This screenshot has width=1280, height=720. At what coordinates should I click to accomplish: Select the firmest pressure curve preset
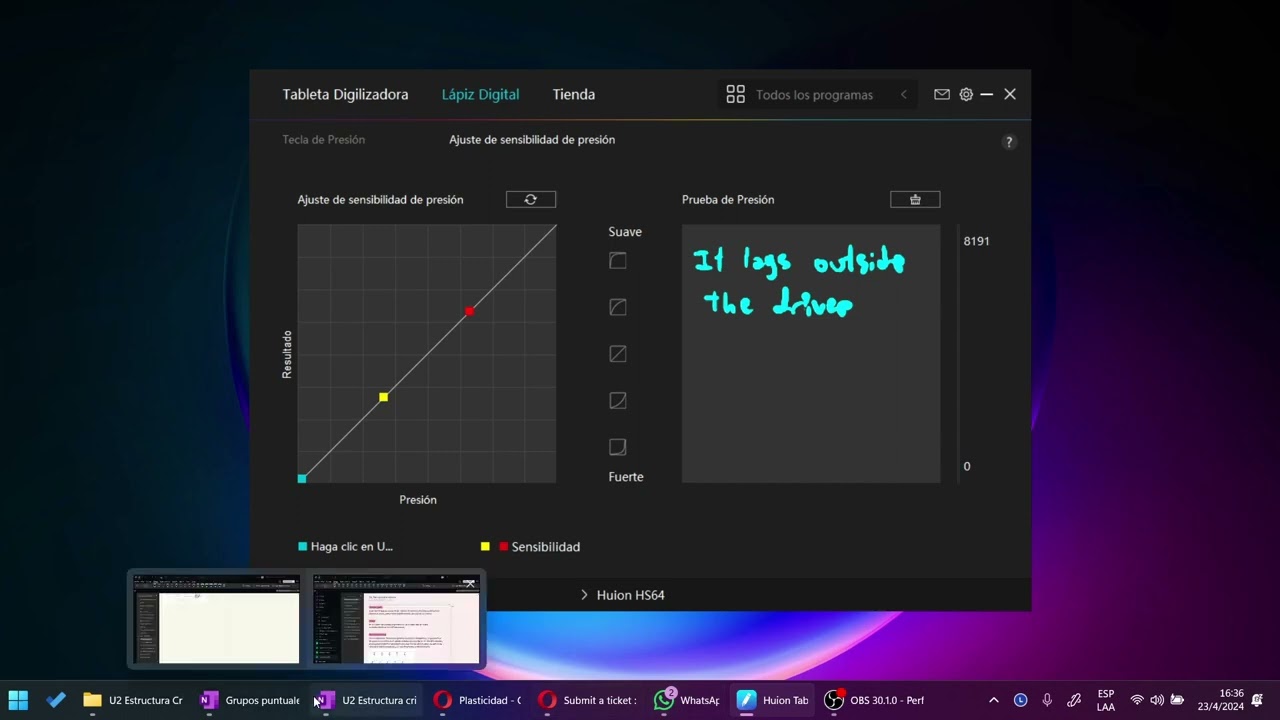(x=618, y=447)
